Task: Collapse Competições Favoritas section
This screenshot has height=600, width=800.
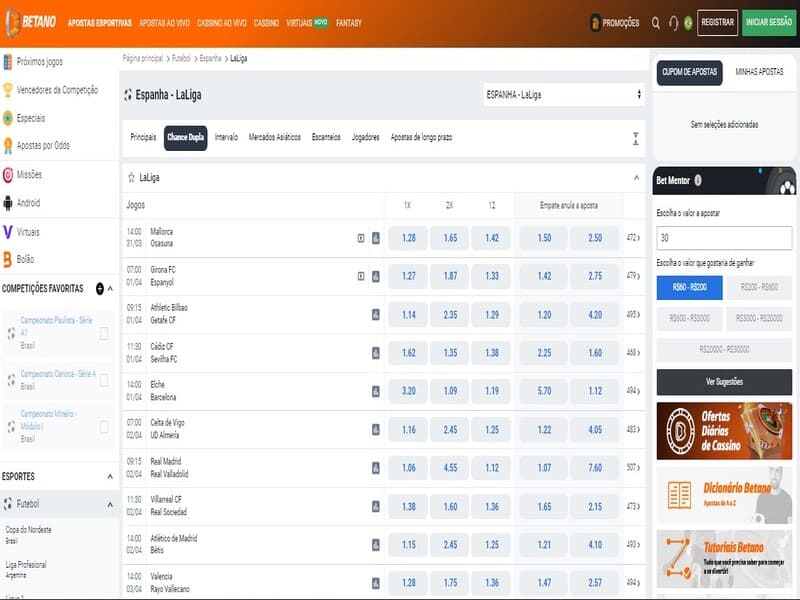Action: click(x=111, y=289)
